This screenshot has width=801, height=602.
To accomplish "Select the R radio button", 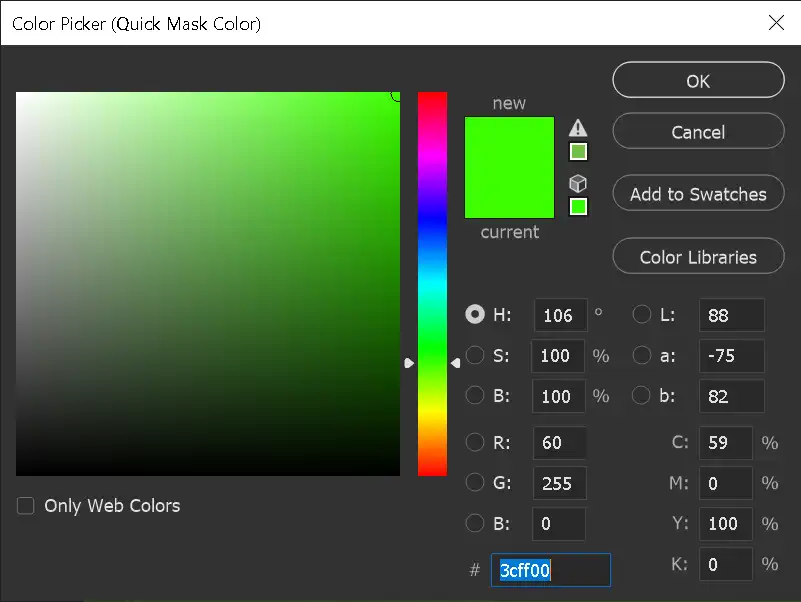I will tap(475, 443).
